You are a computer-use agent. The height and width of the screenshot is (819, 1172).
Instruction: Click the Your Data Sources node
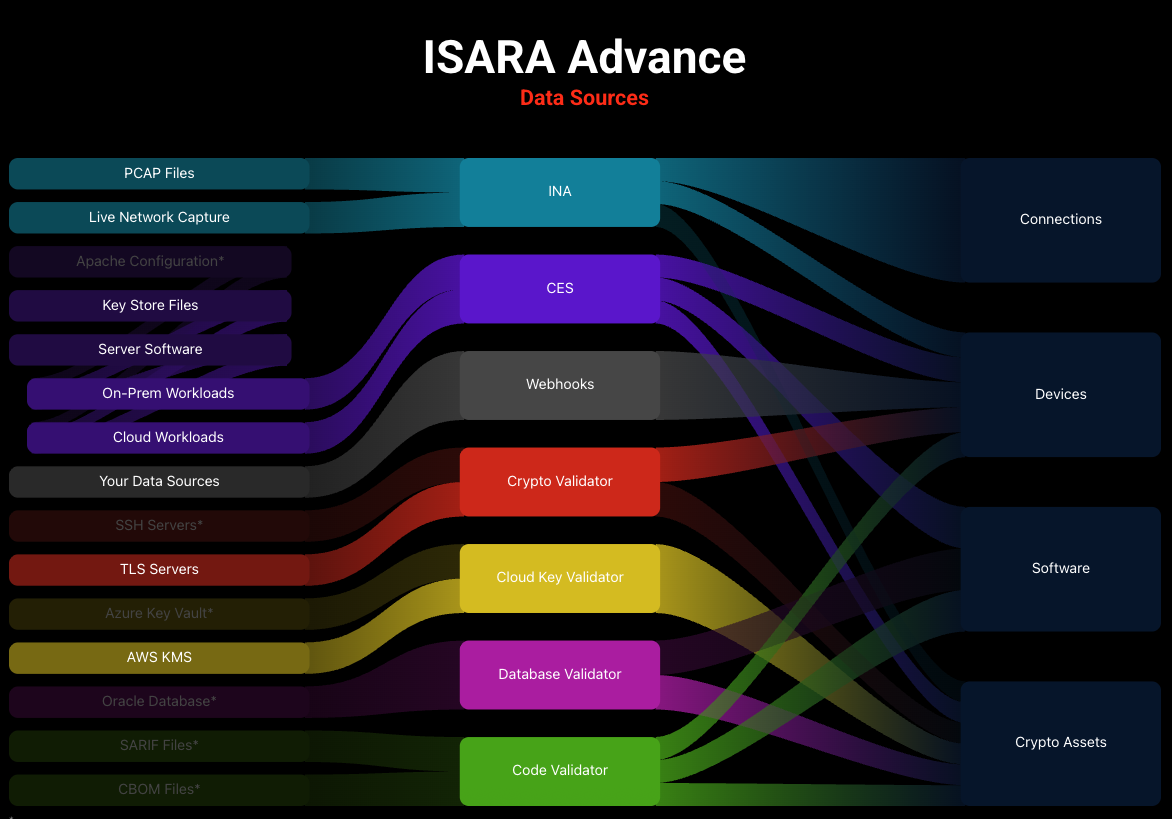[159, 482]
